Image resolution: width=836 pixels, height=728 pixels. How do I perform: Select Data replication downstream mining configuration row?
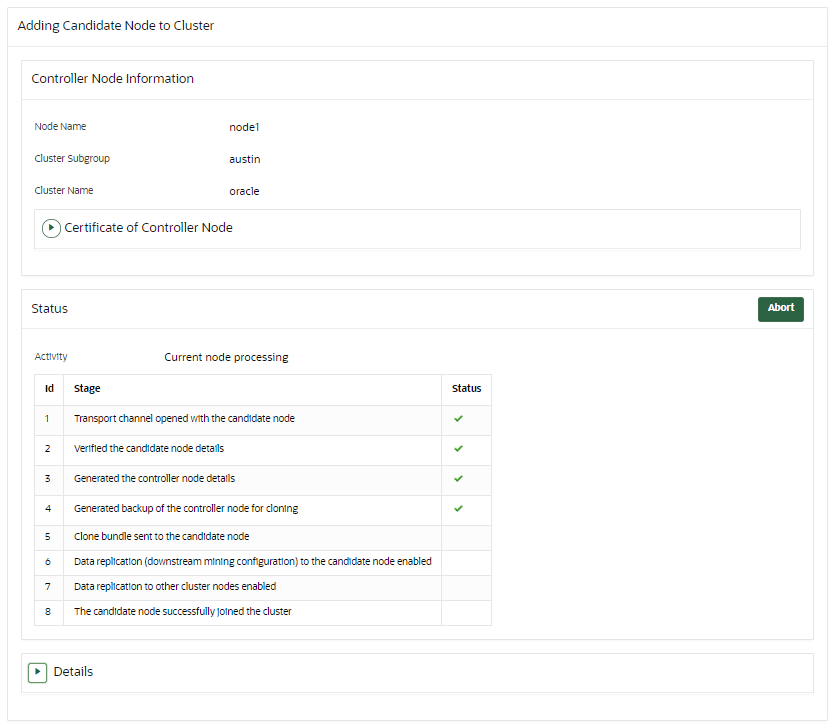[x=263, y=563]
